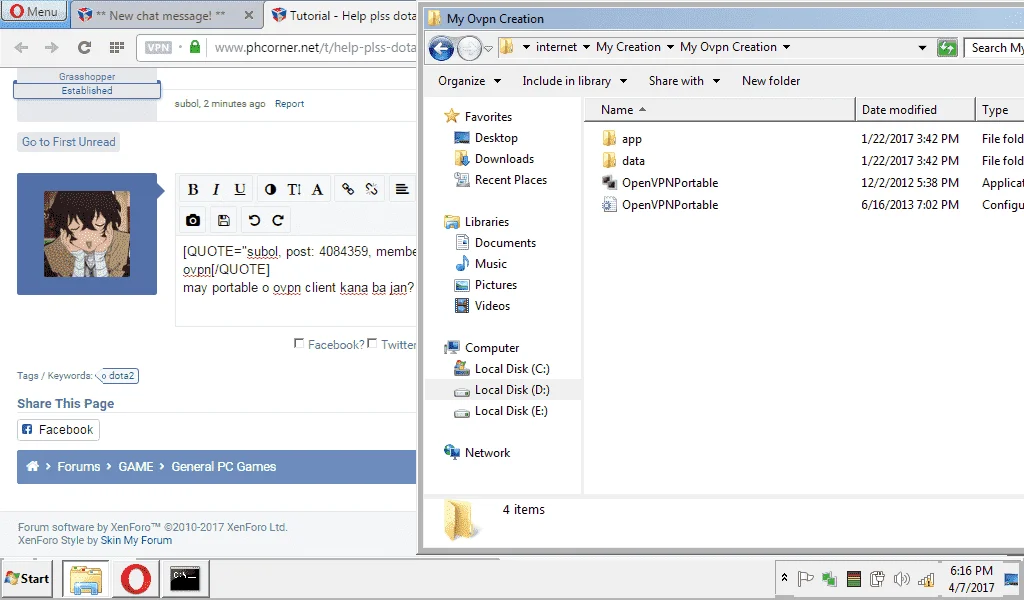
Task: Expand the arrow after 'internet' in the path
Action: [586, 47]
